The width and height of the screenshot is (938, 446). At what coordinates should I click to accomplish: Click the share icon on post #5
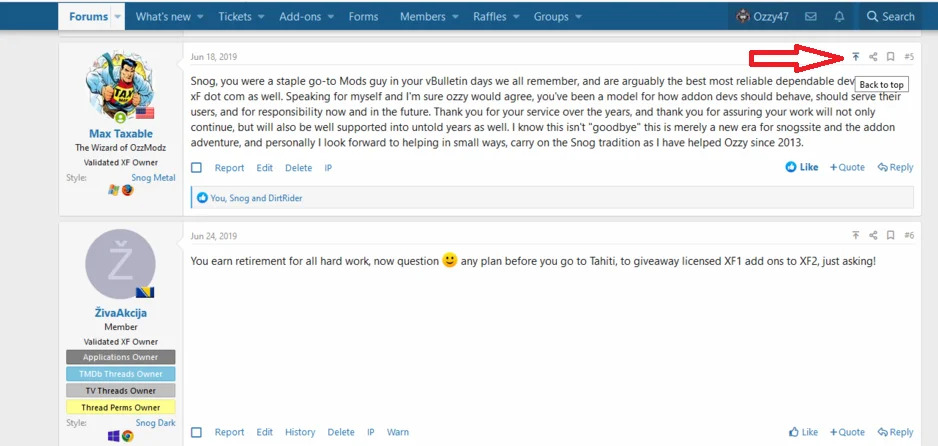point(873,57)
